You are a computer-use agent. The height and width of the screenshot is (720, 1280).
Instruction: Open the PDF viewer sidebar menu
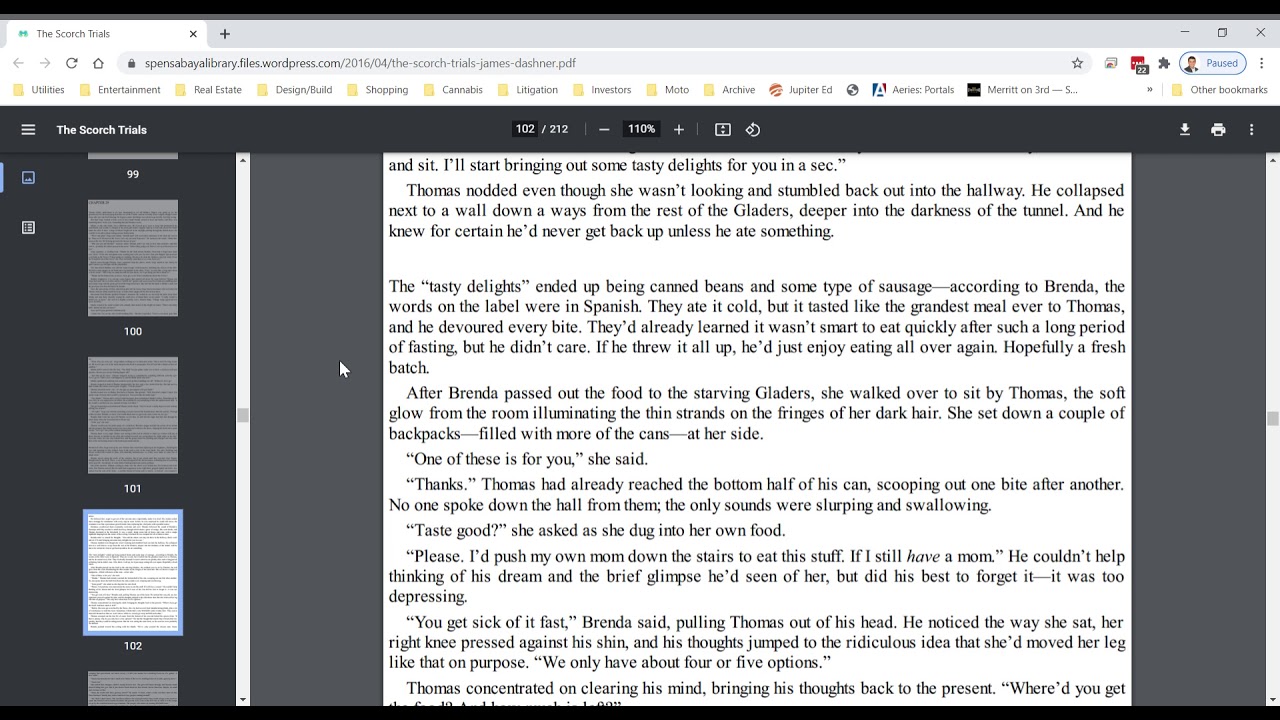[x=28, y=130]
